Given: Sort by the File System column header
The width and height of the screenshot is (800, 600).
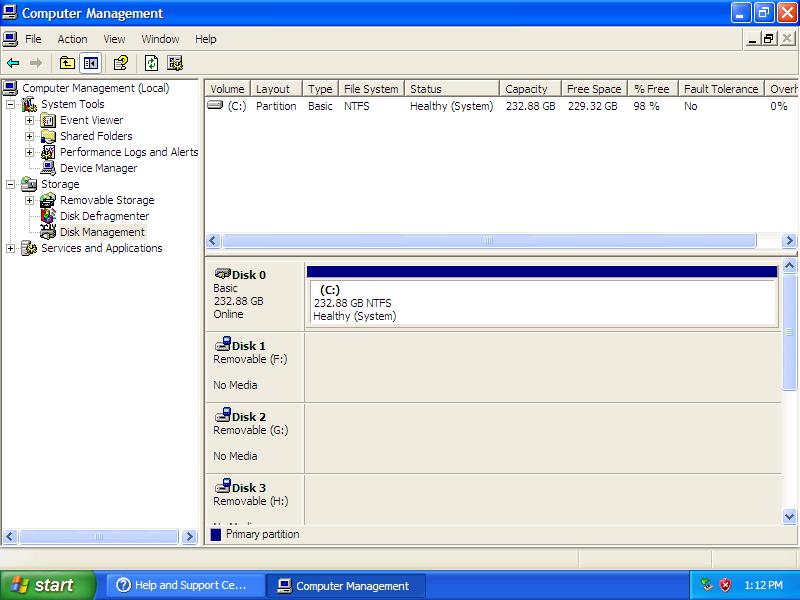Looking at the screenshot, I should 371,89.
